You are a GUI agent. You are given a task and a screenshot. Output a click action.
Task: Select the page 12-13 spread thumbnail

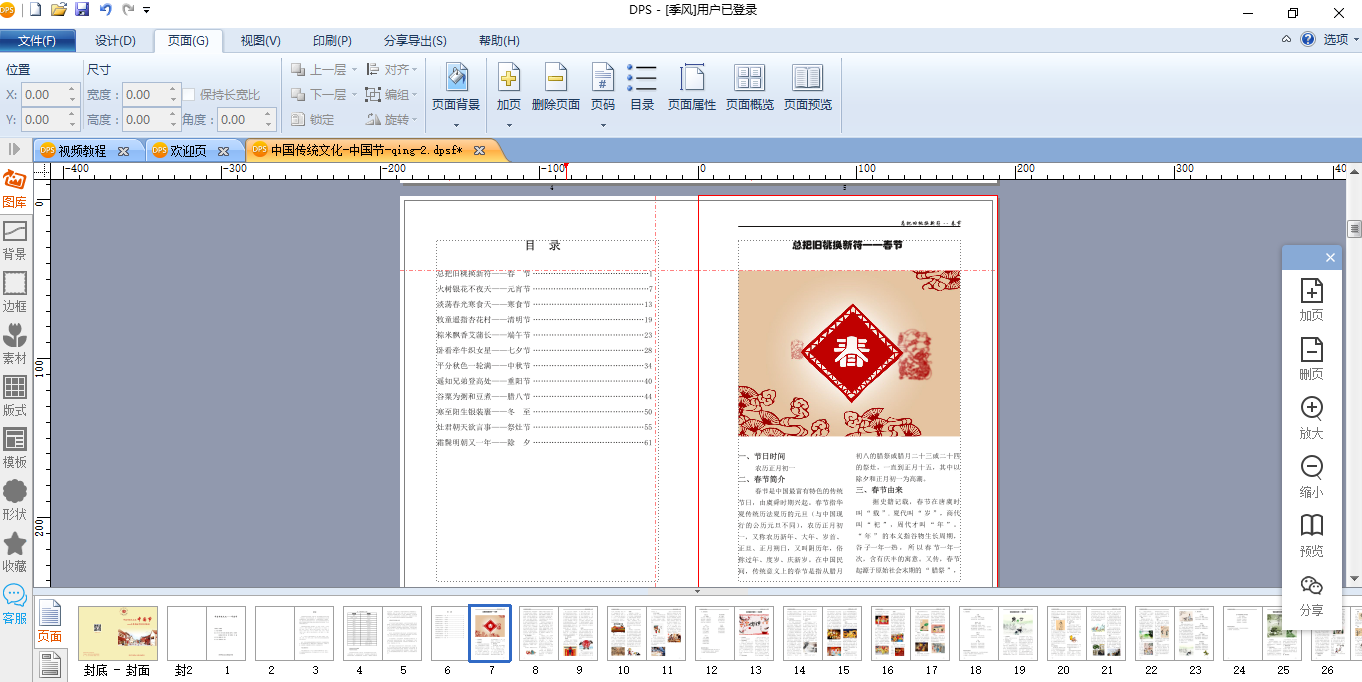[734, 633]
